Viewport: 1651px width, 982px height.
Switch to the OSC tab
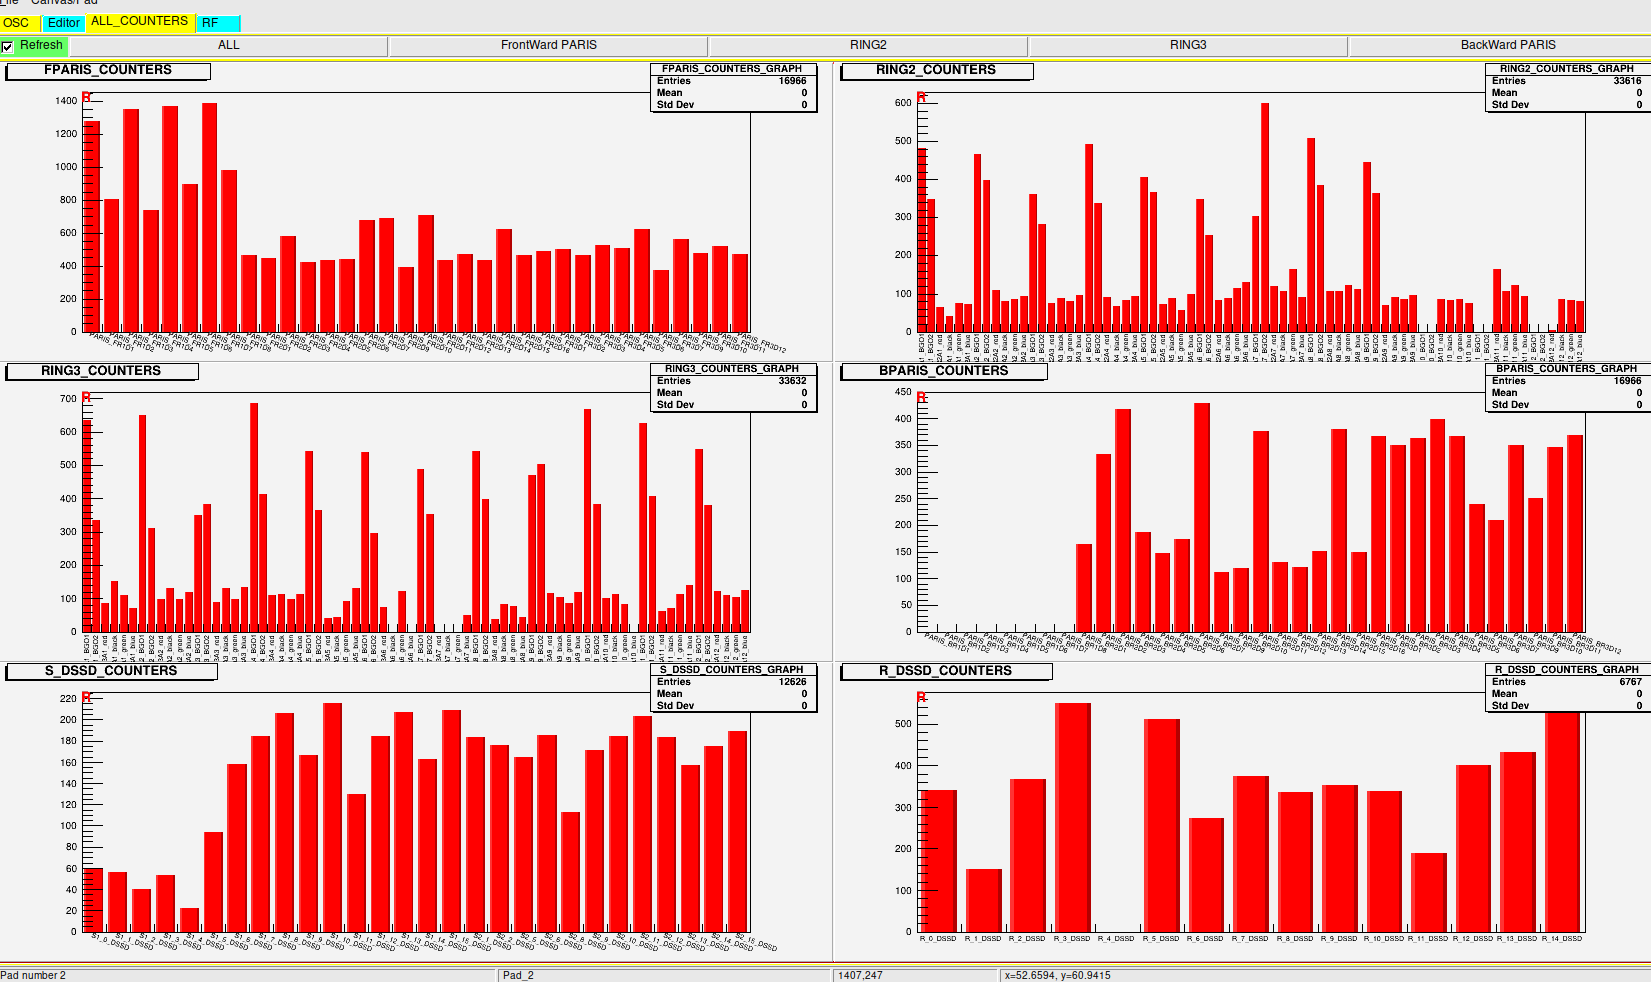point(17,23)
